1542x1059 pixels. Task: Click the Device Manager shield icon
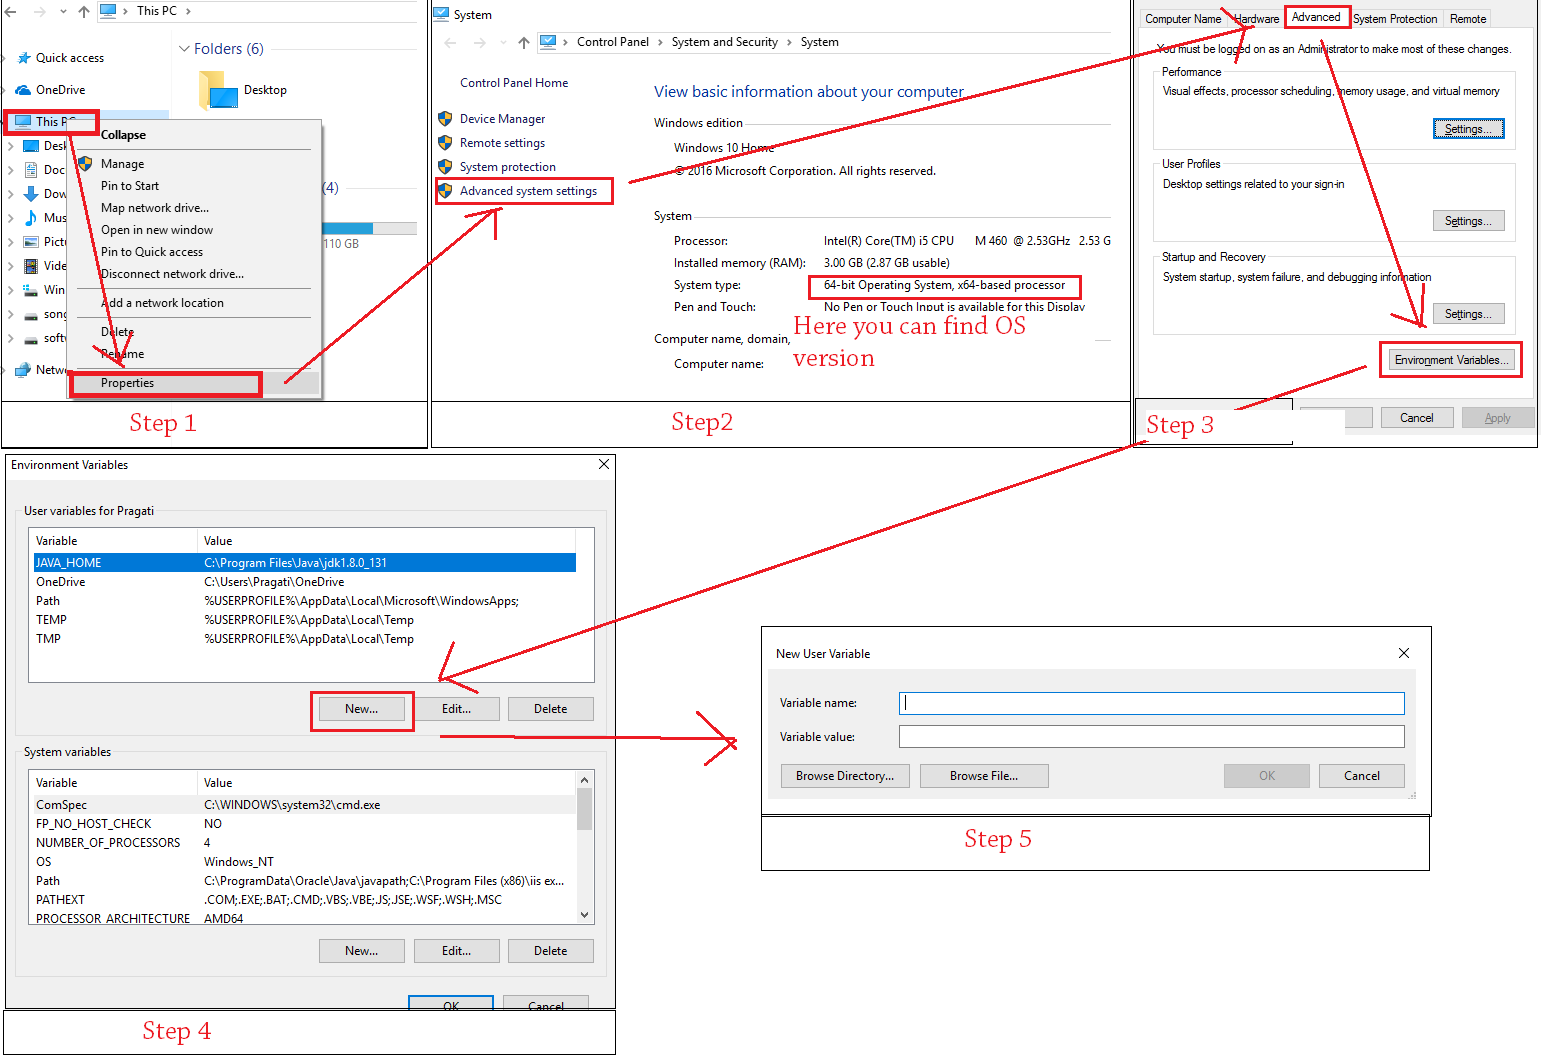445,119
